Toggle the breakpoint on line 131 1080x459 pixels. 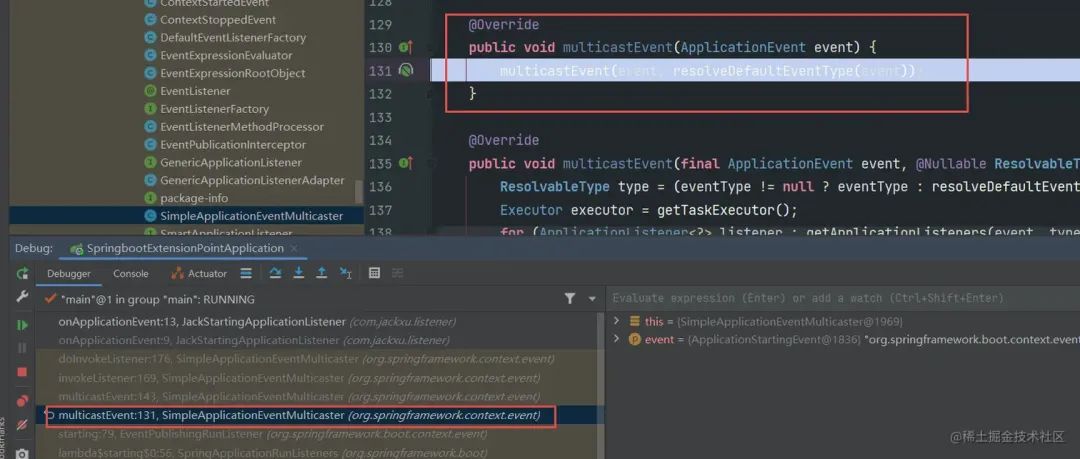coord(406,70)
